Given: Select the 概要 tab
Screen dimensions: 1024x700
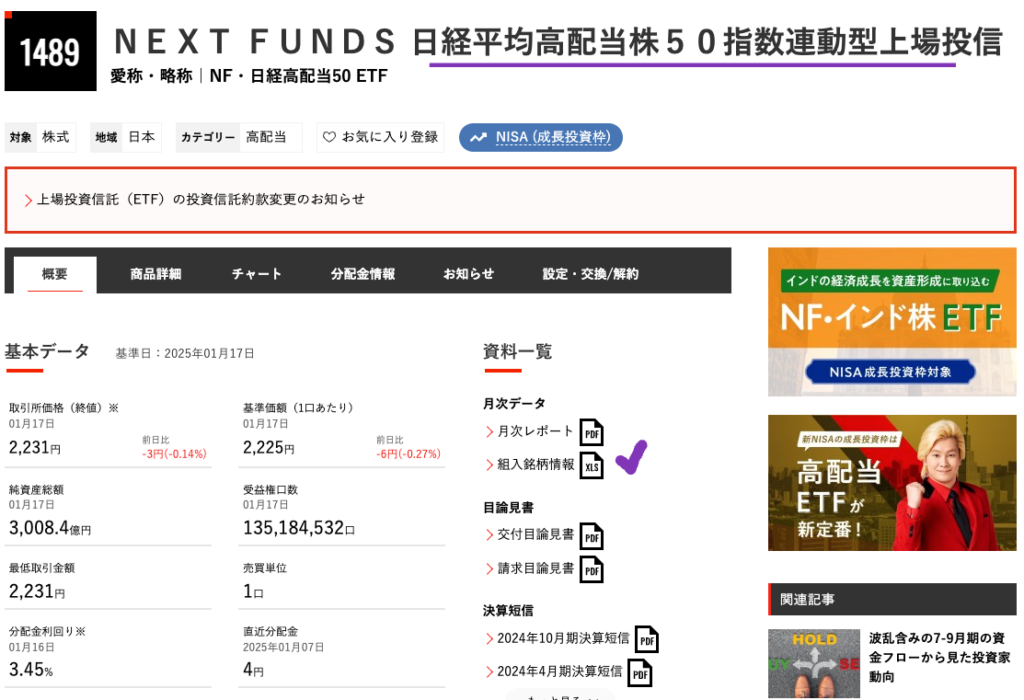Looking at the screenshot, I should [x=55, y=274].
